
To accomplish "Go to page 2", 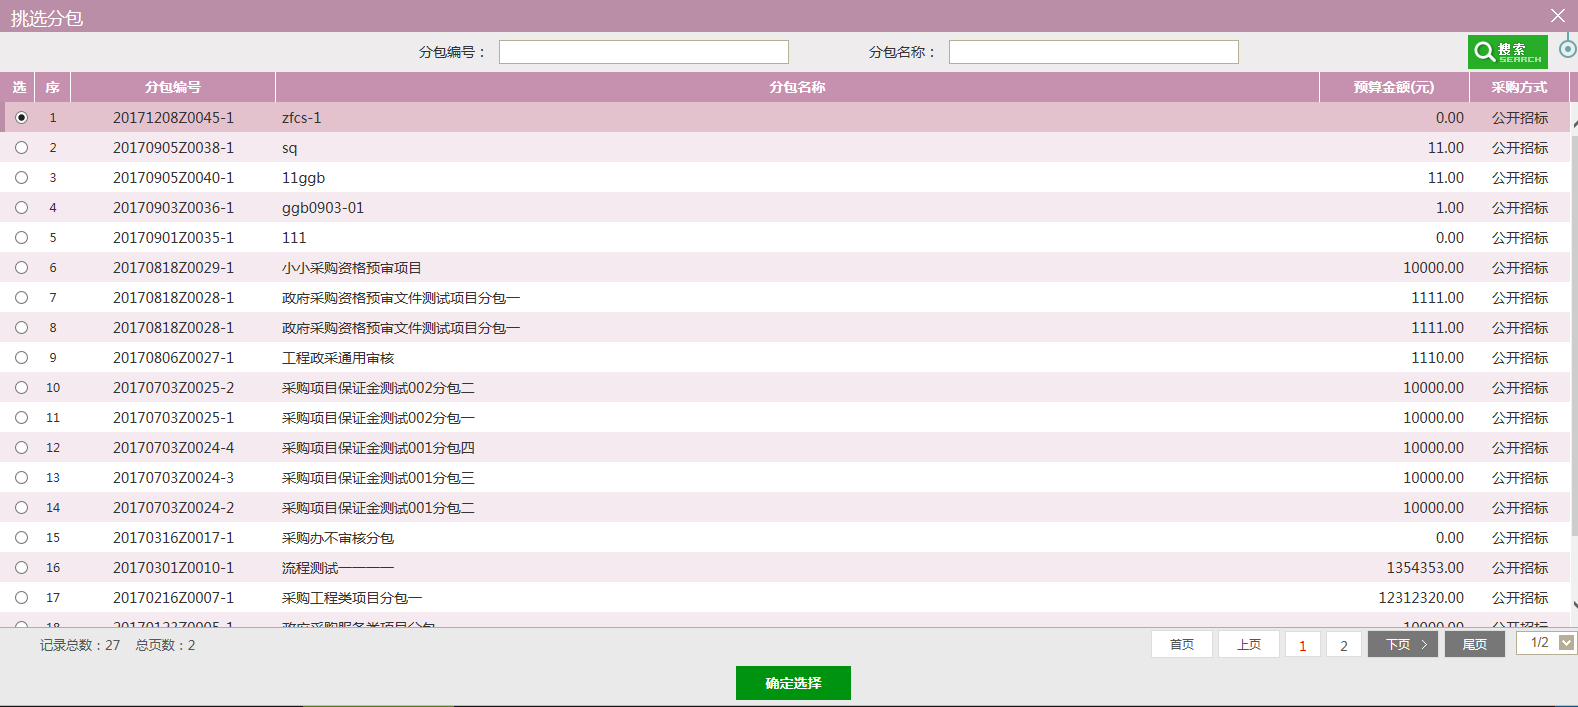I will [1343, 646].
